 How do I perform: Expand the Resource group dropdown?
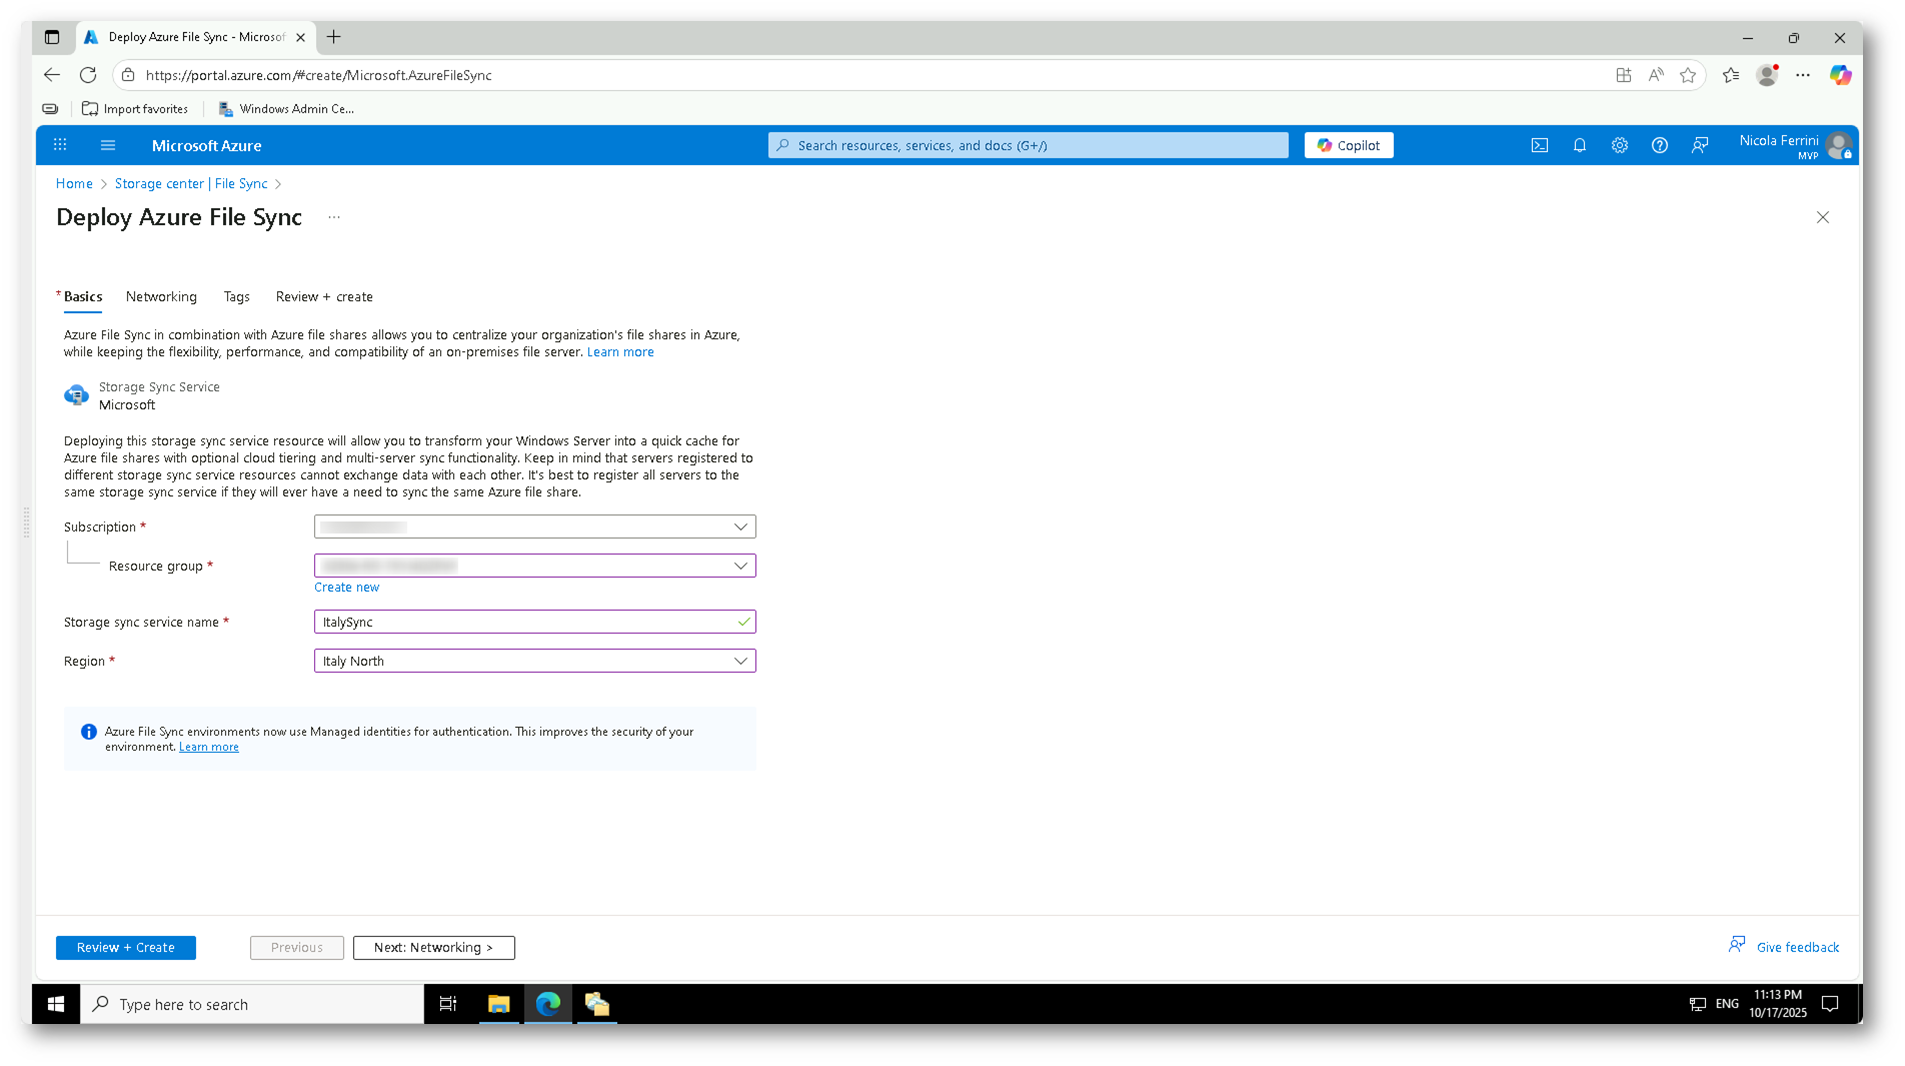(535, 566)
